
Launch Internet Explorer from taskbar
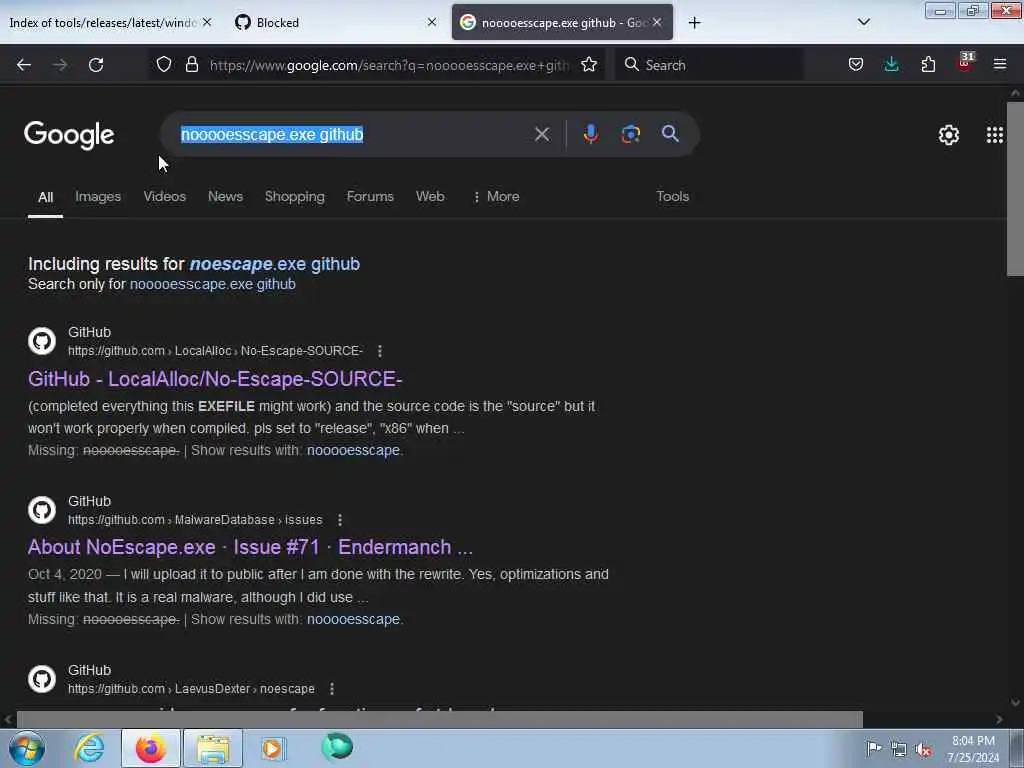(89, 748)
